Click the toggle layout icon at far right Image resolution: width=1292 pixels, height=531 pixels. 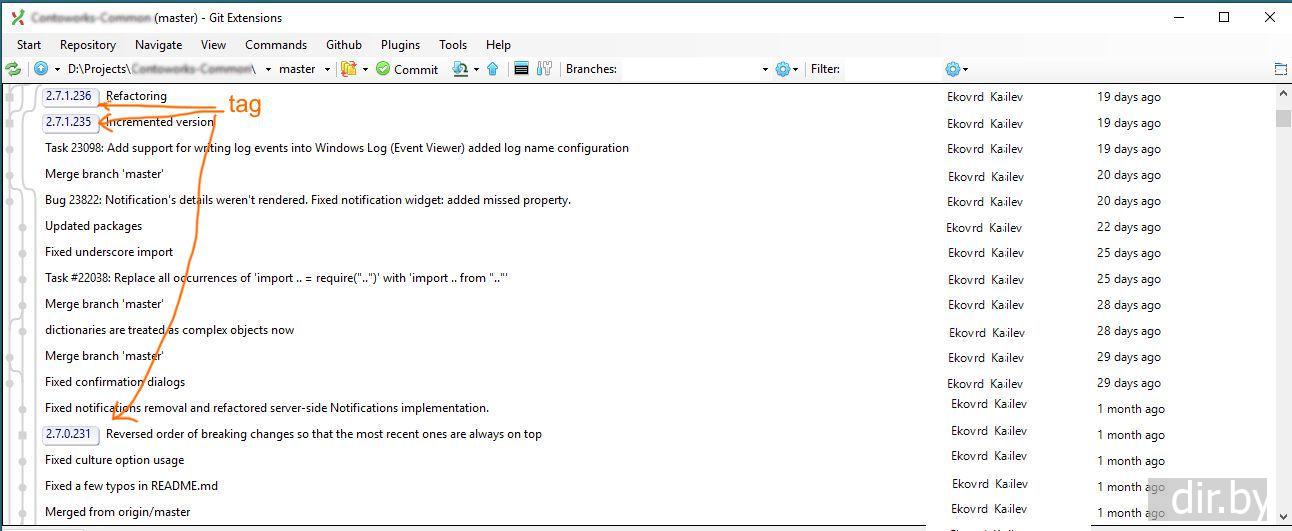(1280, 69)
